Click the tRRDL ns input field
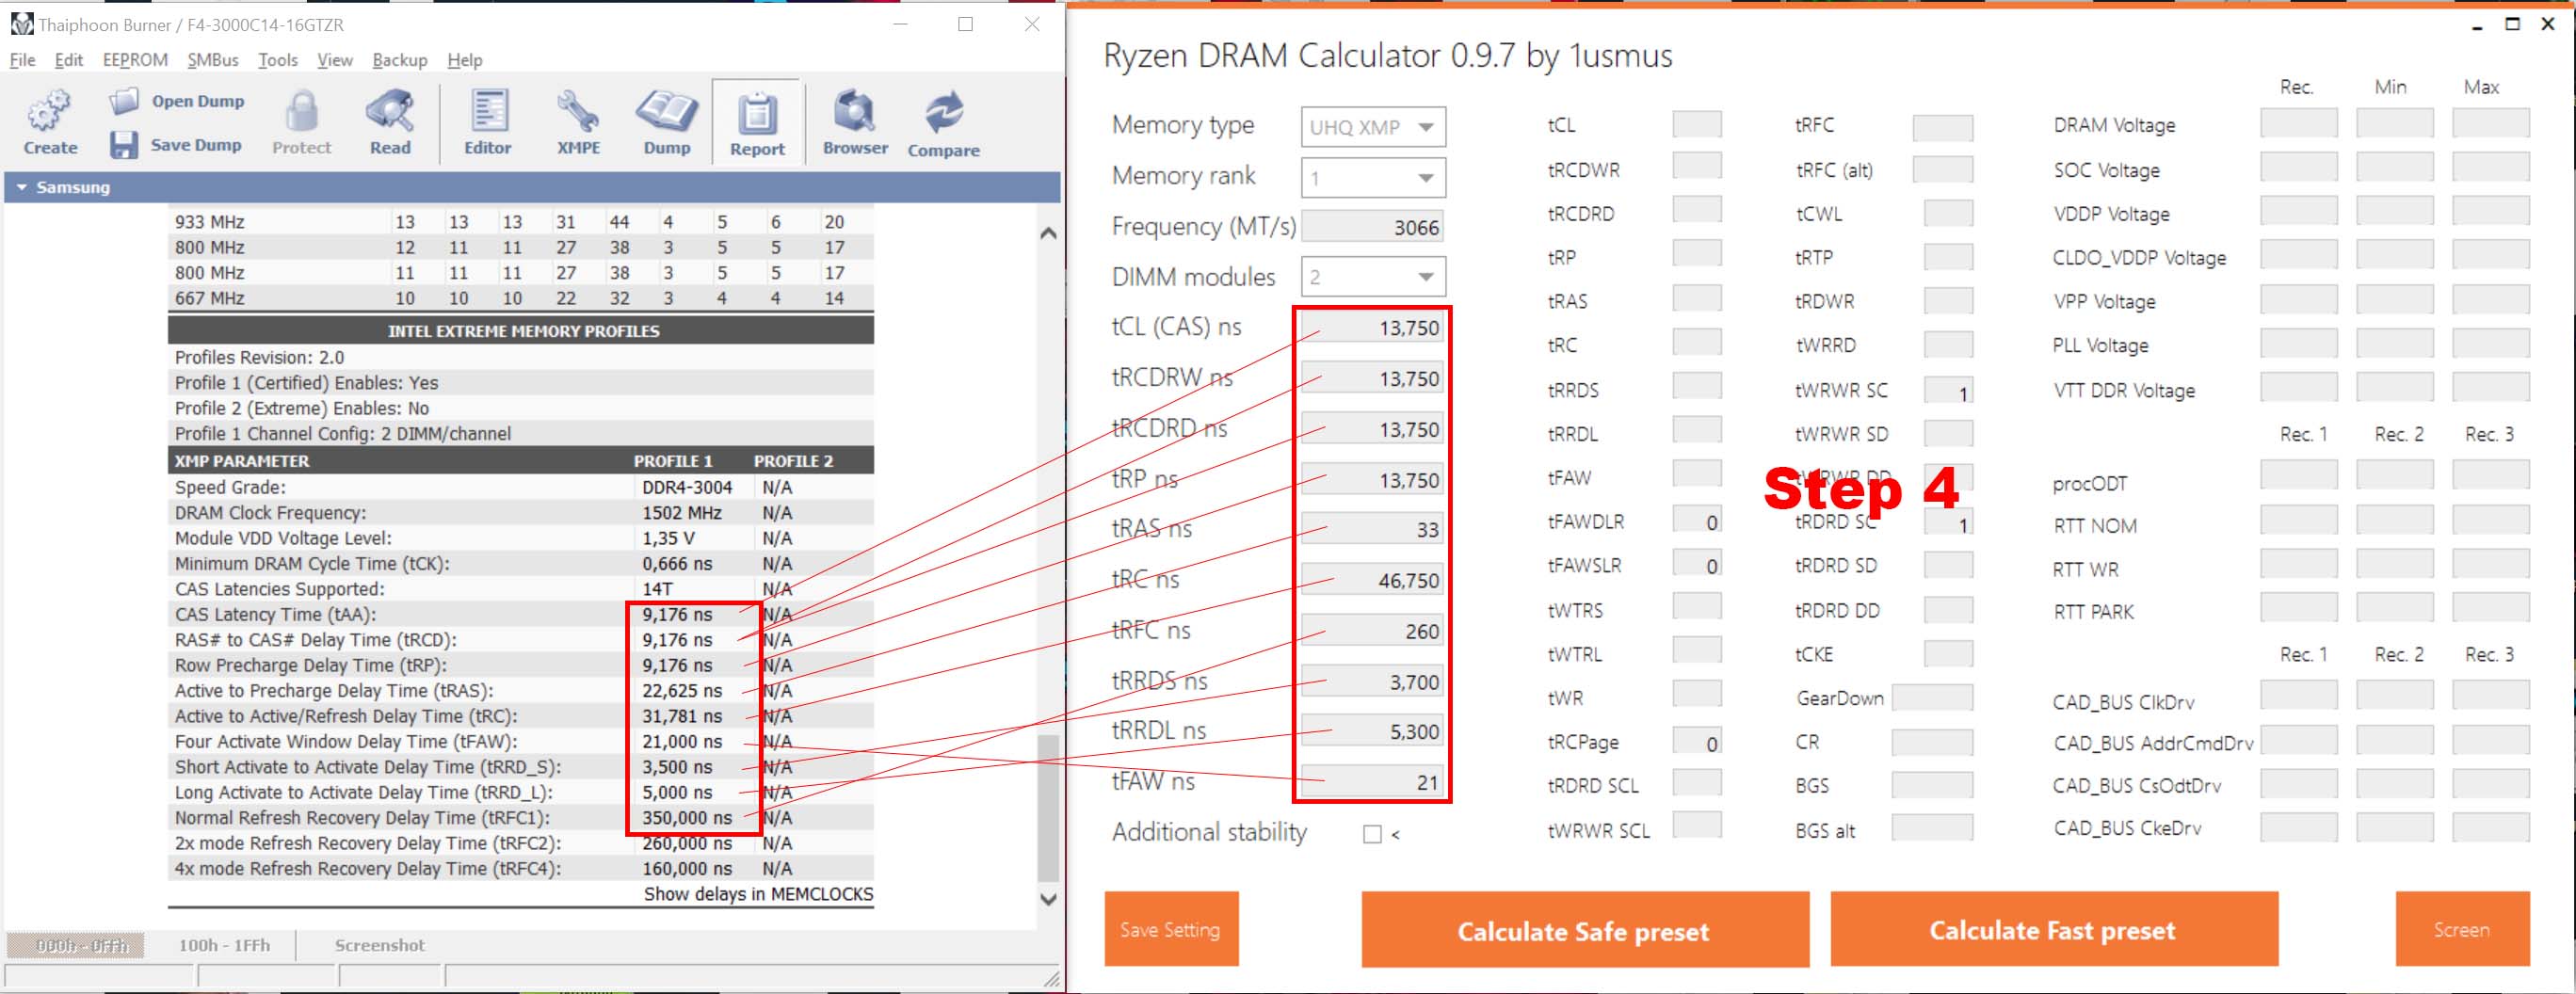 click(x=1372, y=732)
